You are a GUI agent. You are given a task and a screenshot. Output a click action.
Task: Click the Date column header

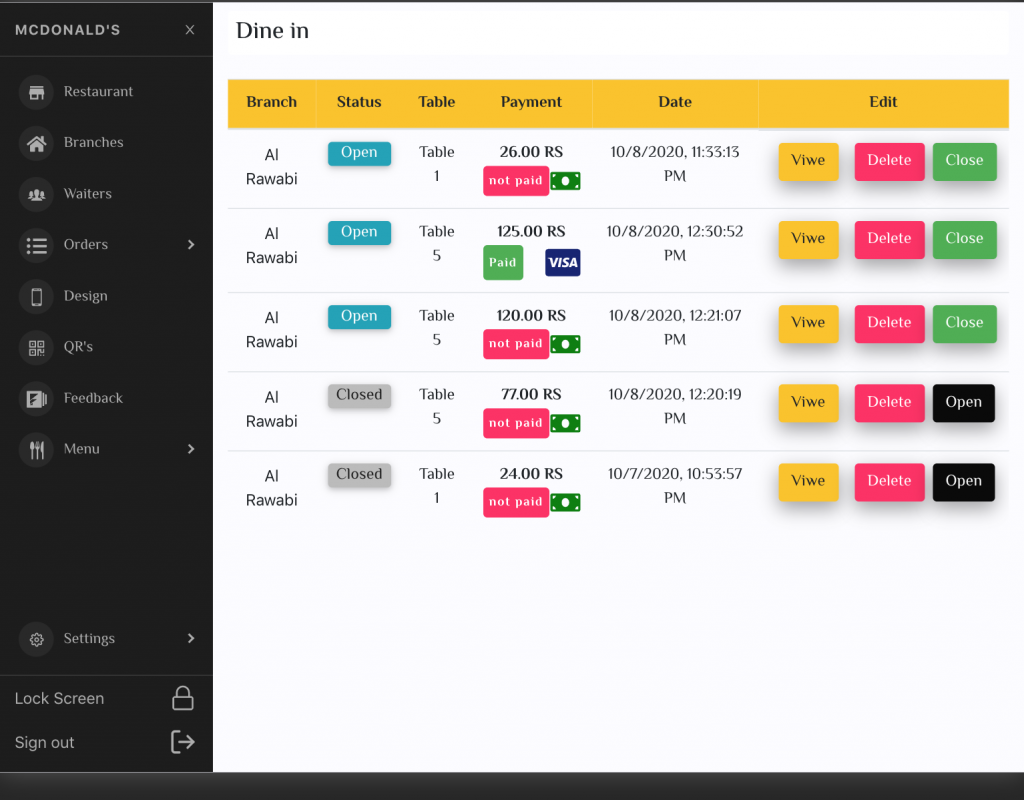tap(675, 103)
